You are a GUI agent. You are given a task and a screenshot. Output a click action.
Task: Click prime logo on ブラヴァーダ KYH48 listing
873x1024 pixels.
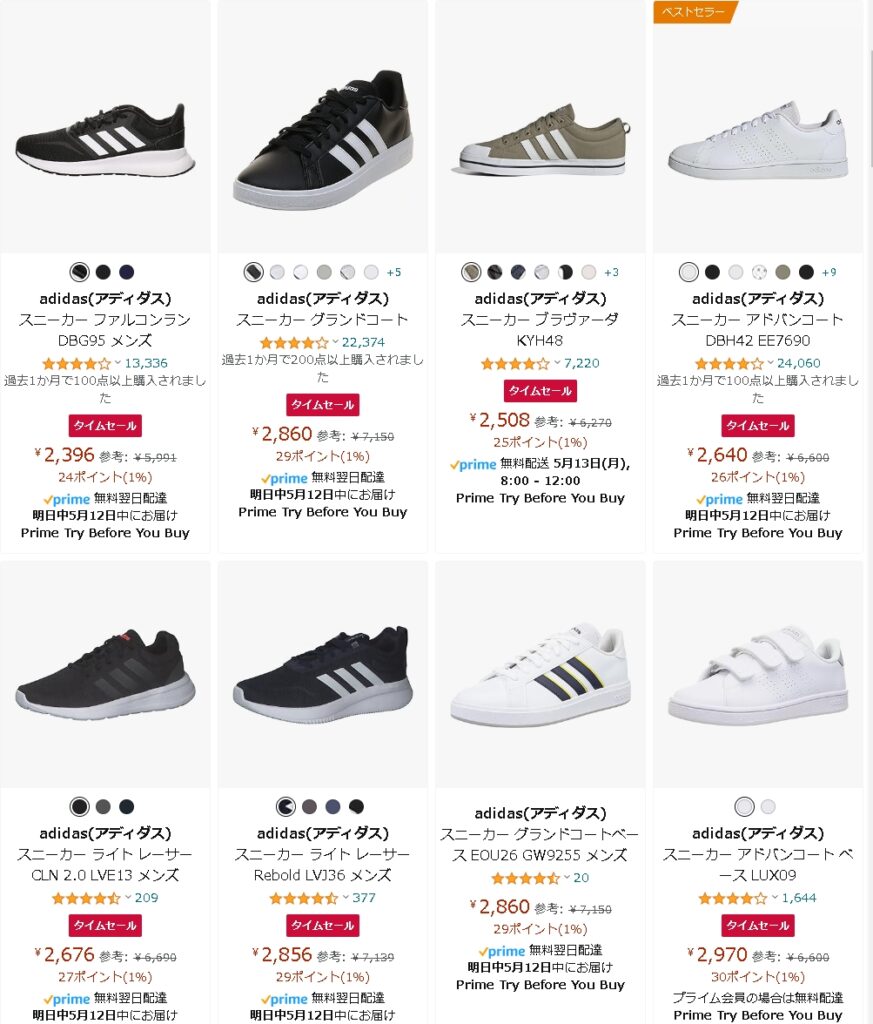[473, 464]
